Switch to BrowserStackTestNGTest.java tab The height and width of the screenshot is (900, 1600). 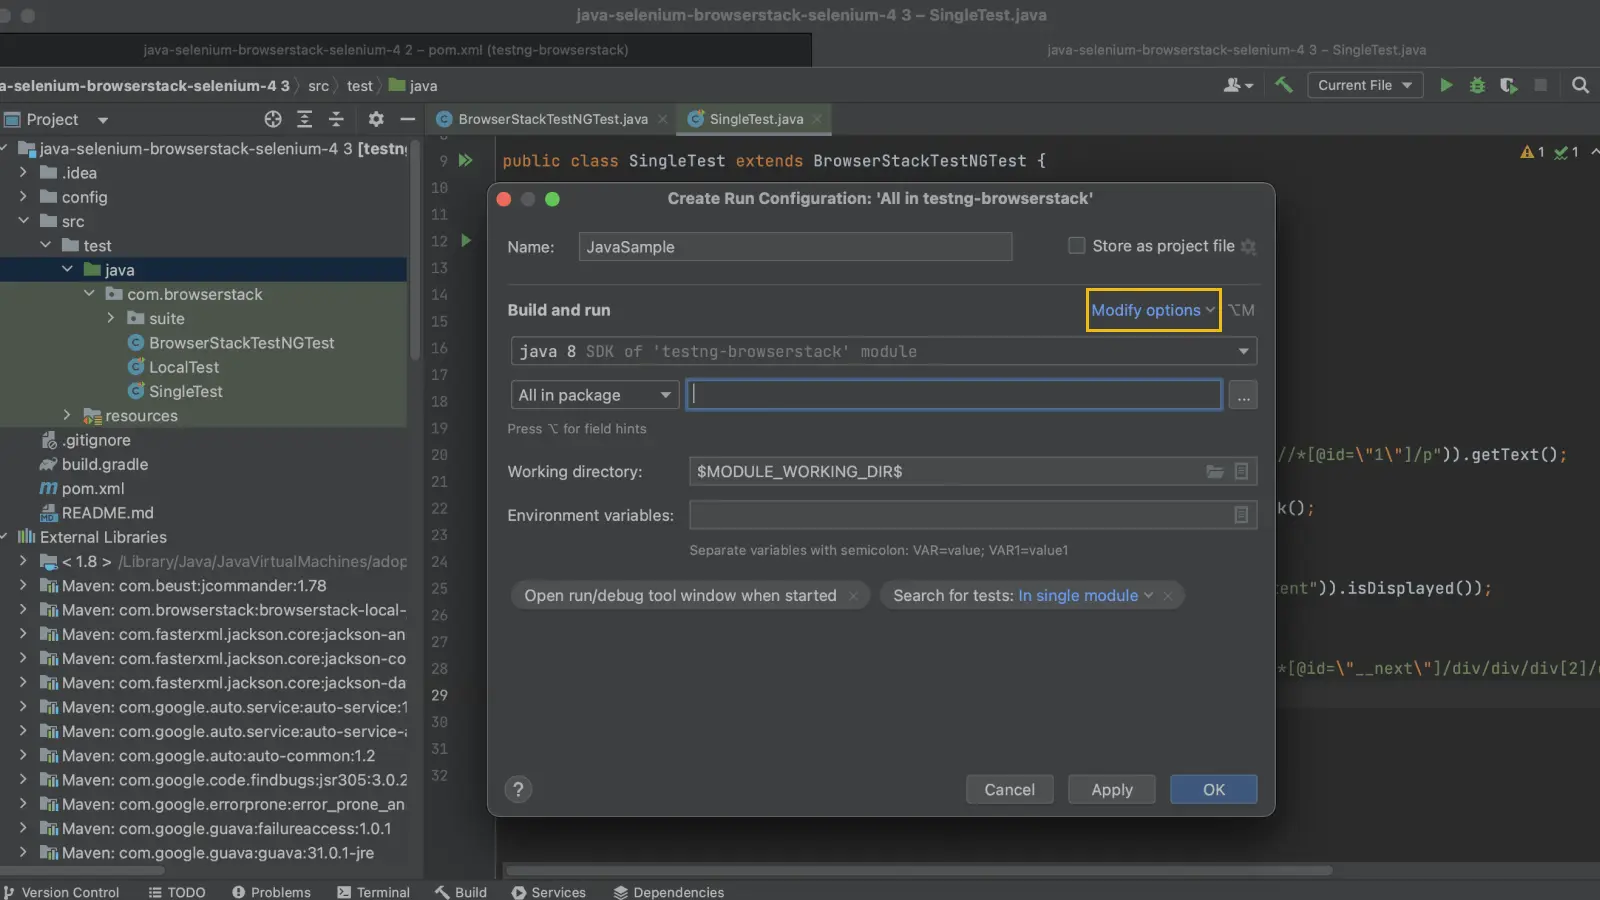(552, 119)
